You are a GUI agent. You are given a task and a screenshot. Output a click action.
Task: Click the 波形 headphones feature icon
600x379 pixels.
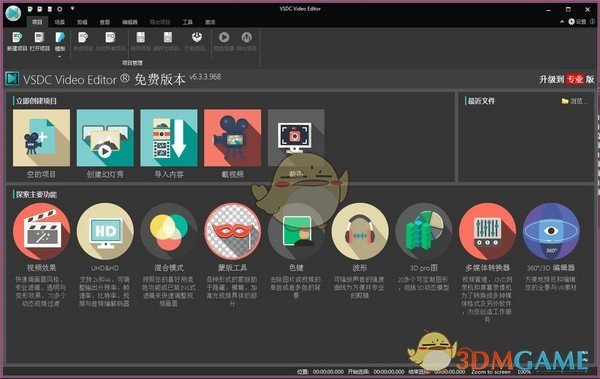coord(360,231)
